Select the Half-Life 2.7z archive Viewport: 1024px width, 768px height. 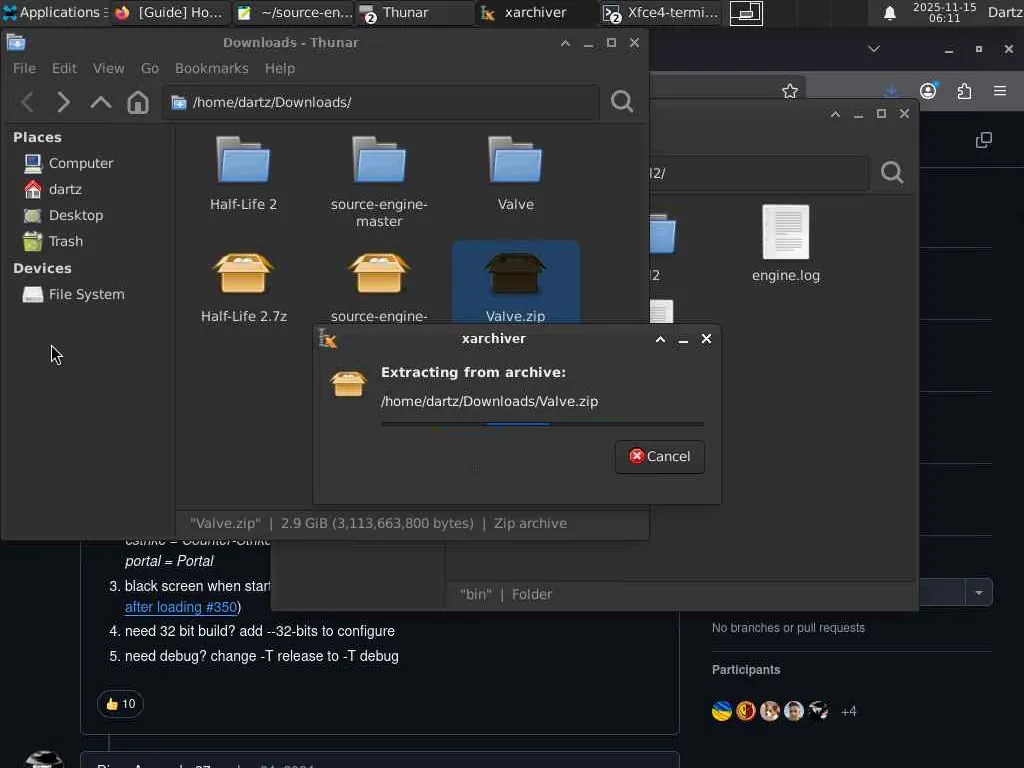(244, 287)
